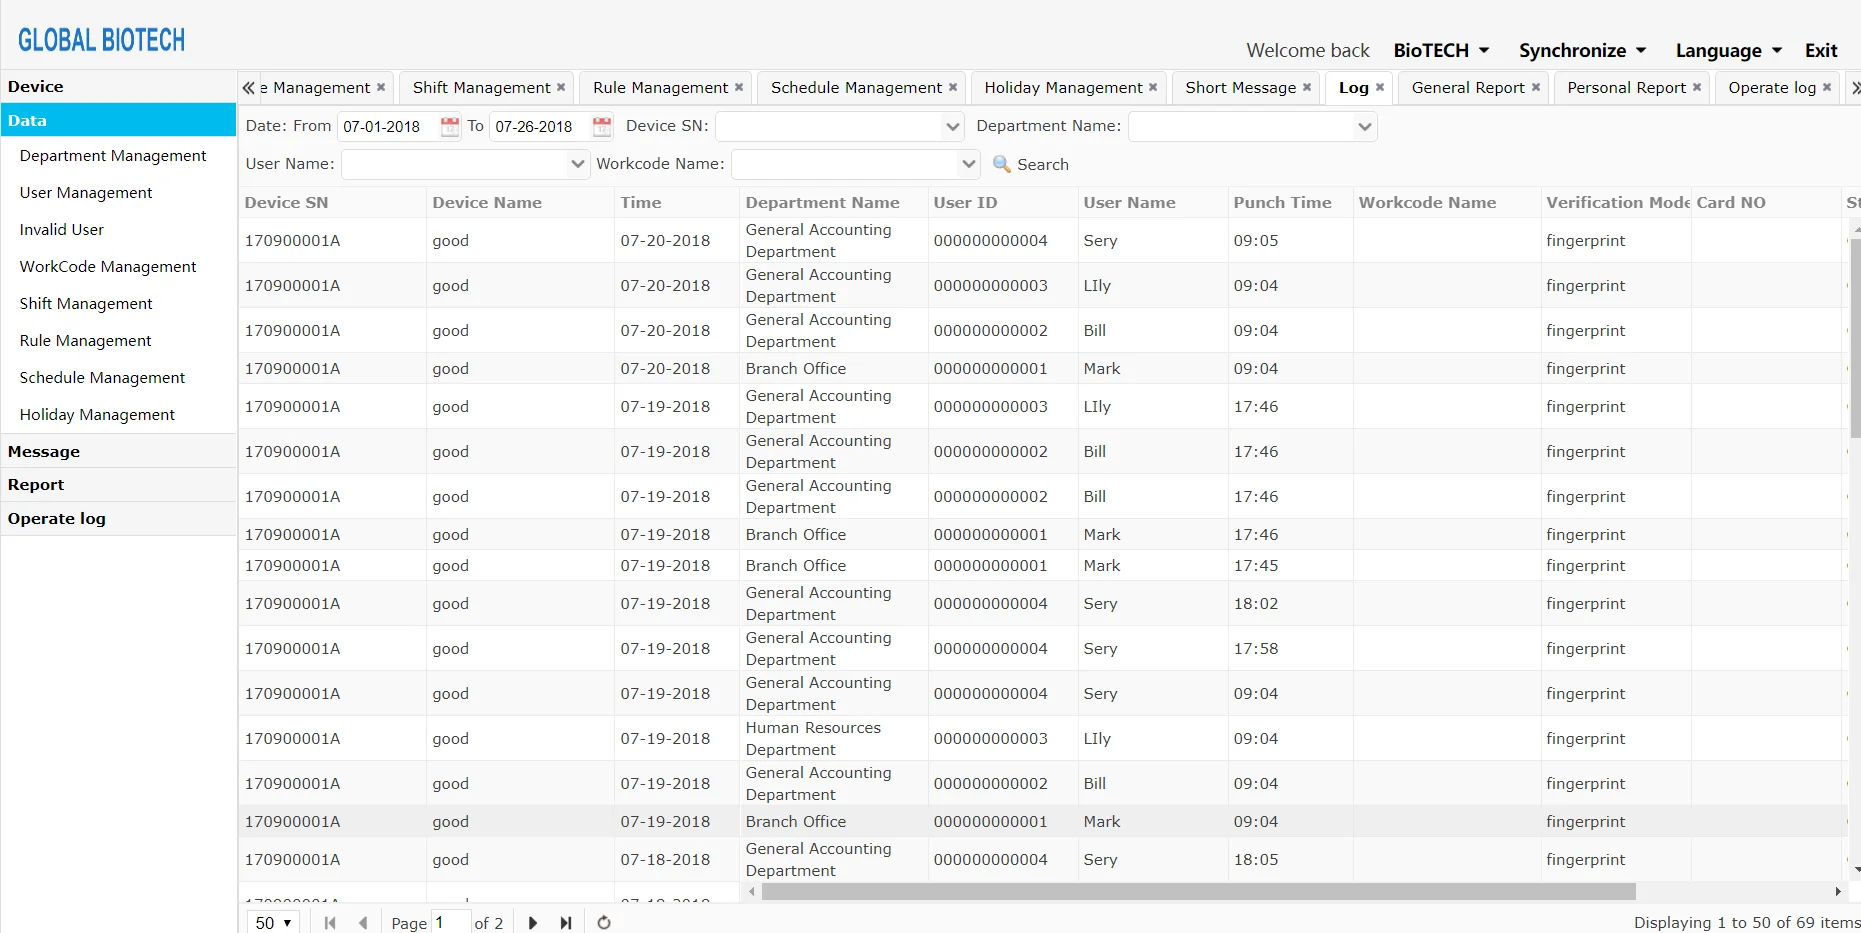Expand the Device SN dropdown

click(952, 126)
